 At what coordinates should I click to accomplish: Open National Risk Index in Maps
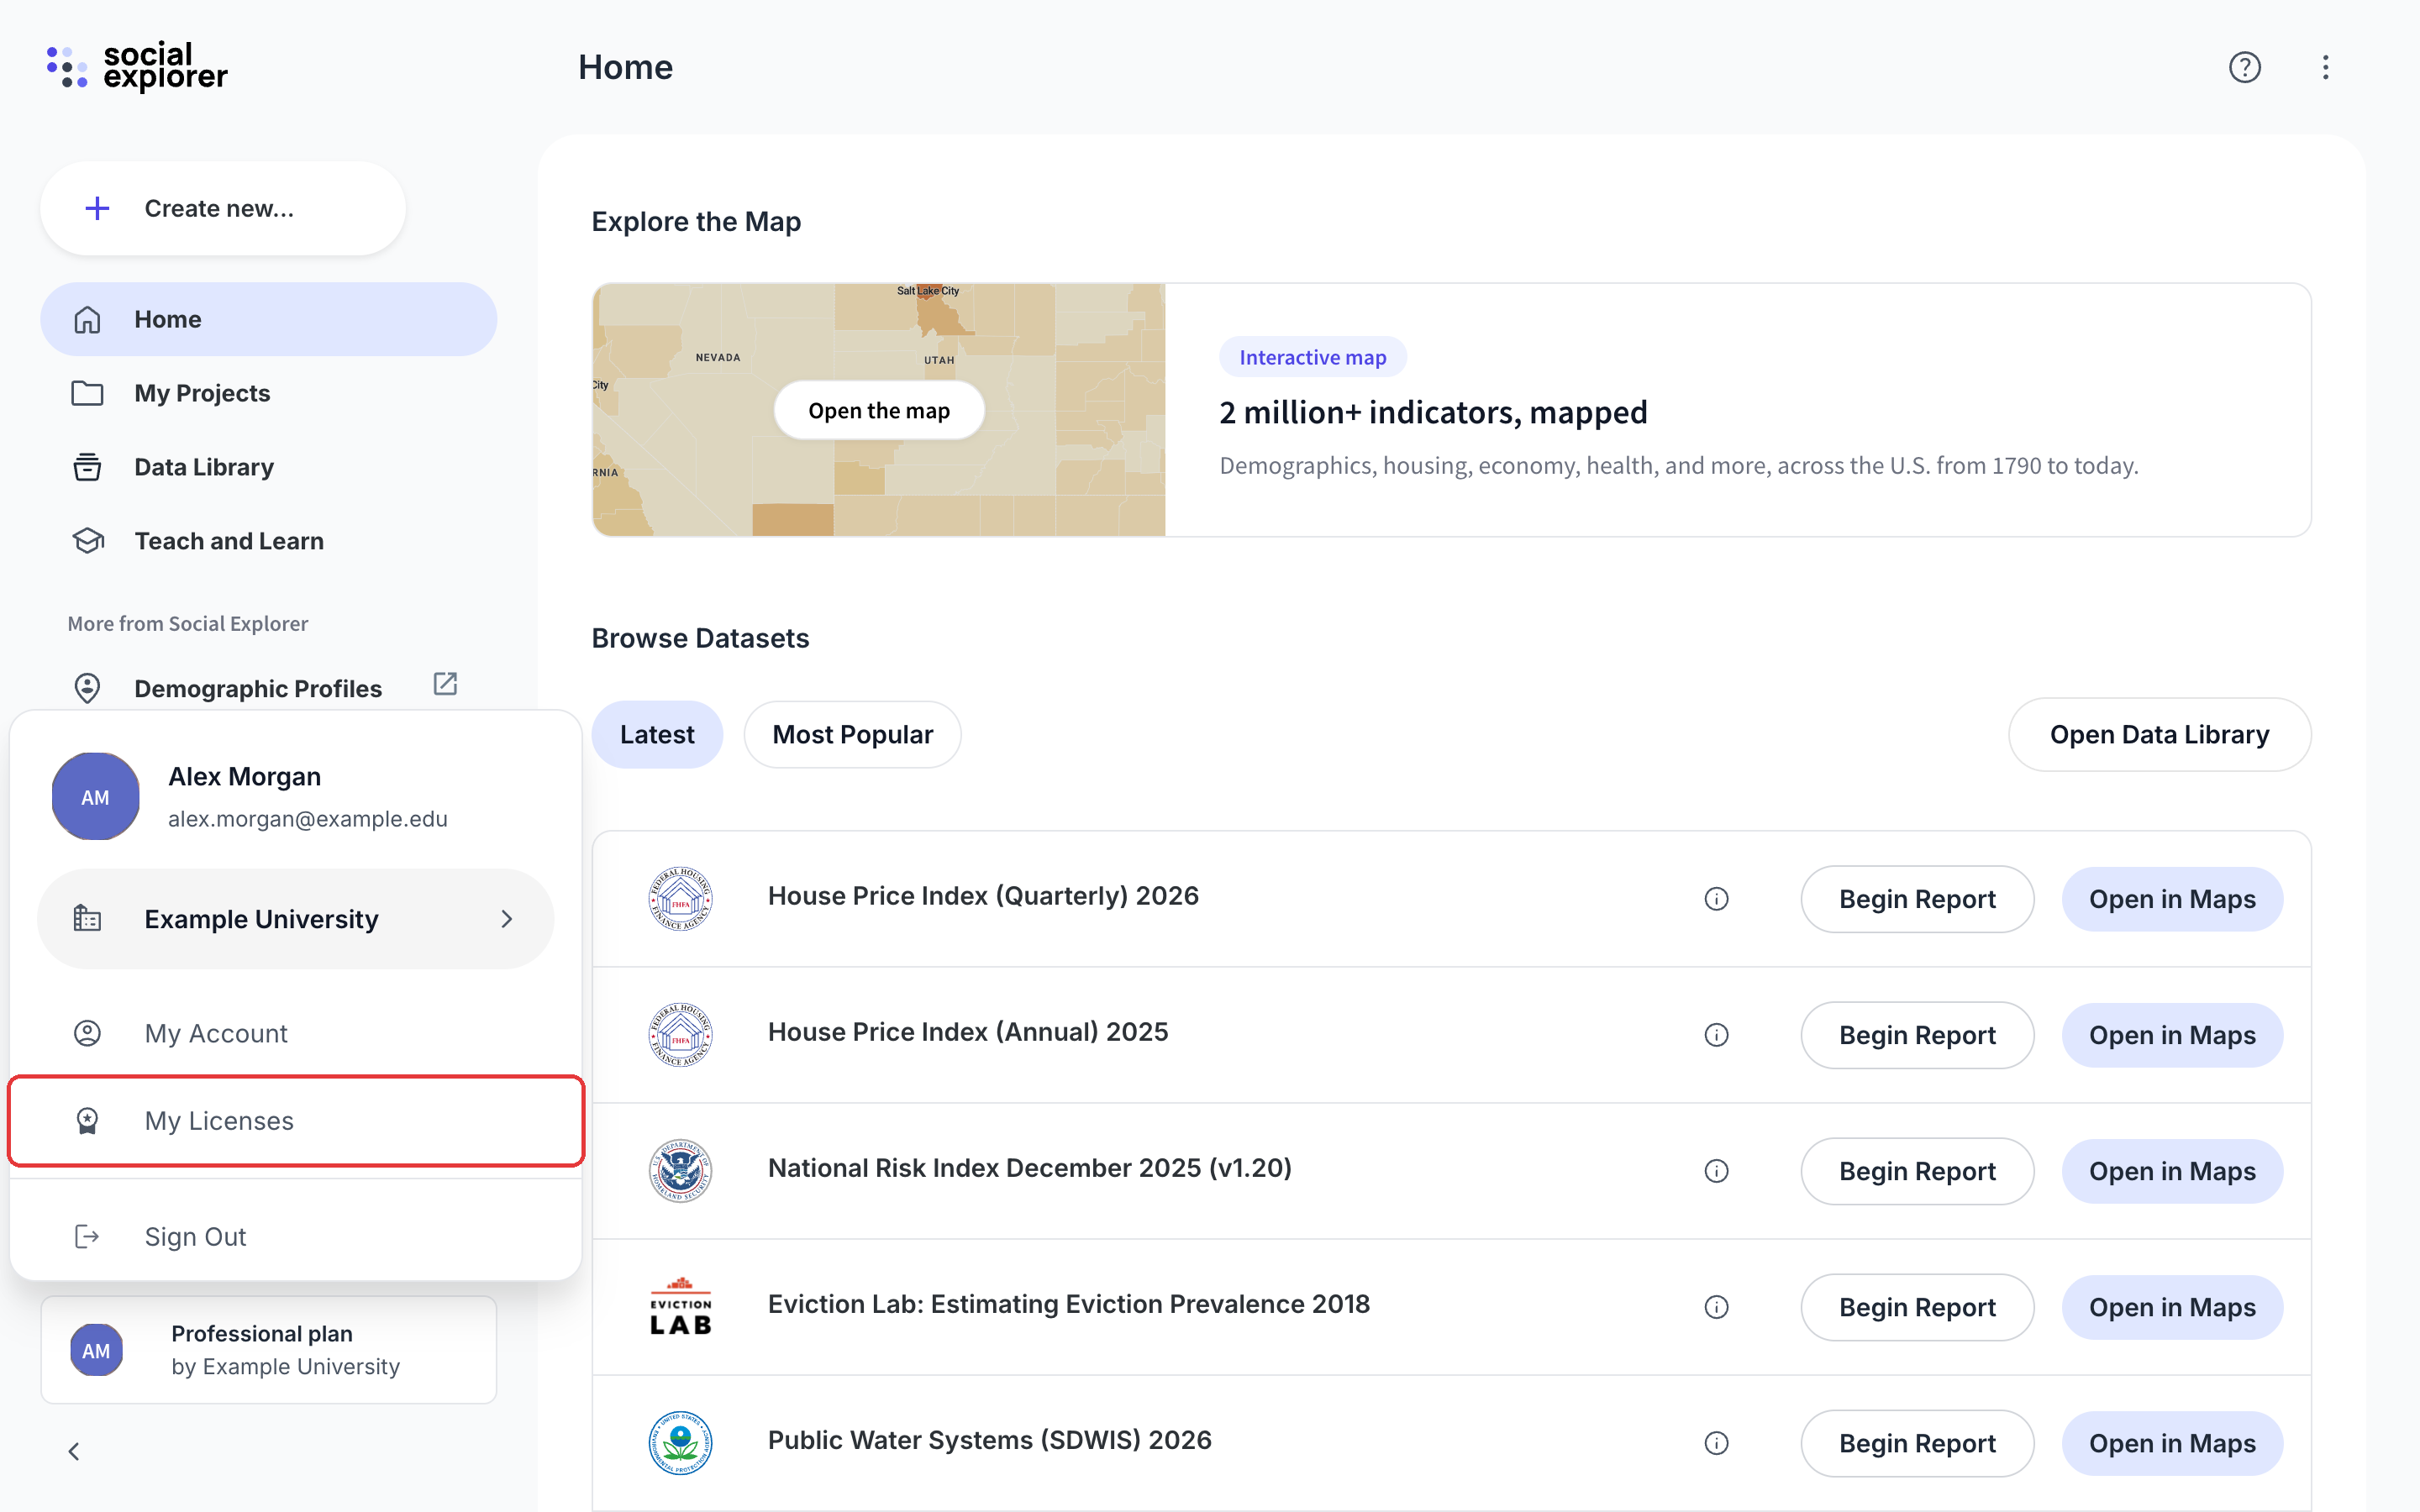coord(2172,1171)
